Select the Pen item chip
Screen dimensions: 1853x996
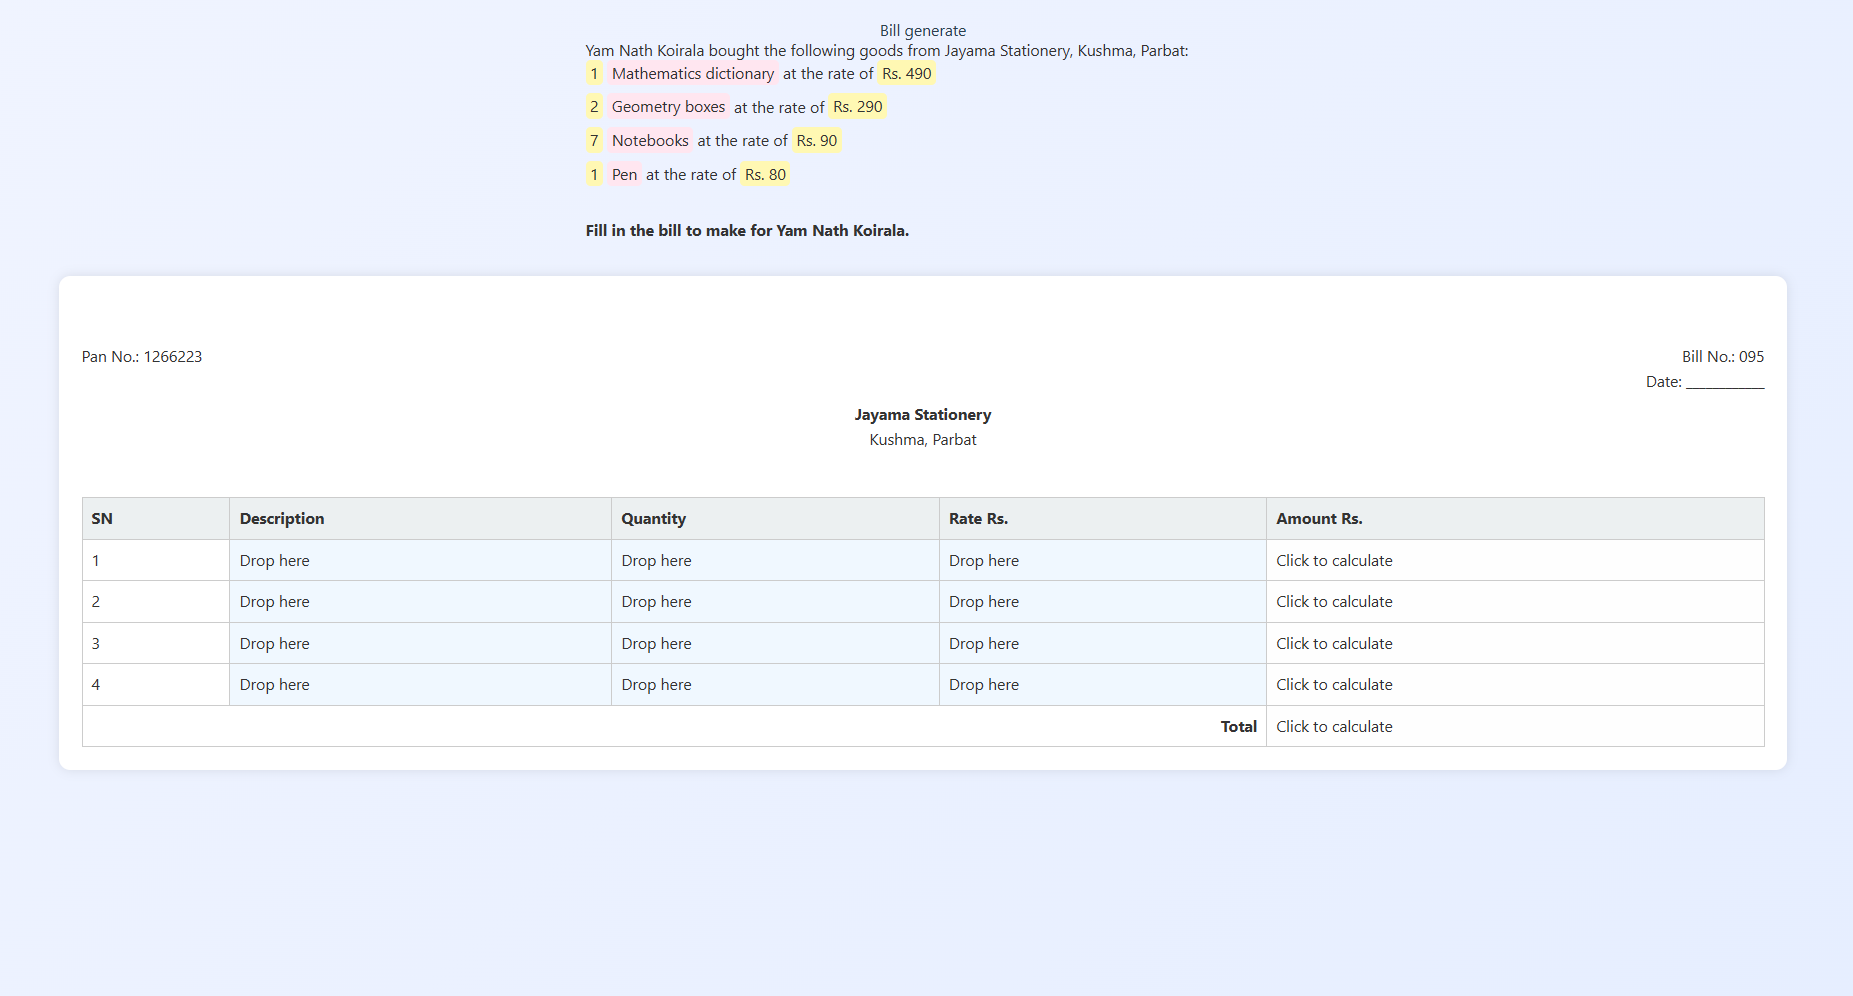click(x=624, y=175)
